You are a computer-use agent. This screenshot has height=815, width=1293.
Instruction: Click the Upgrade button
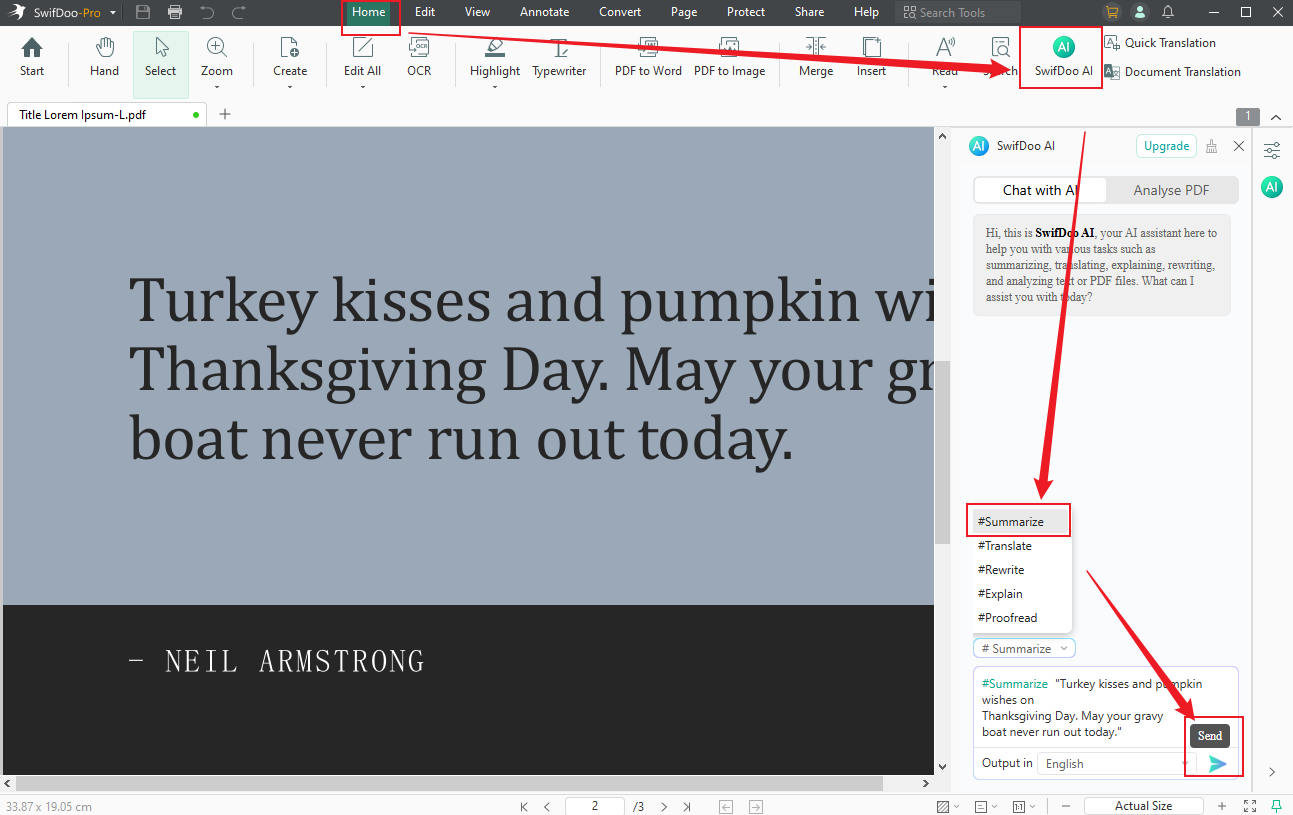pyautogui.click(x=1166, y=145)
